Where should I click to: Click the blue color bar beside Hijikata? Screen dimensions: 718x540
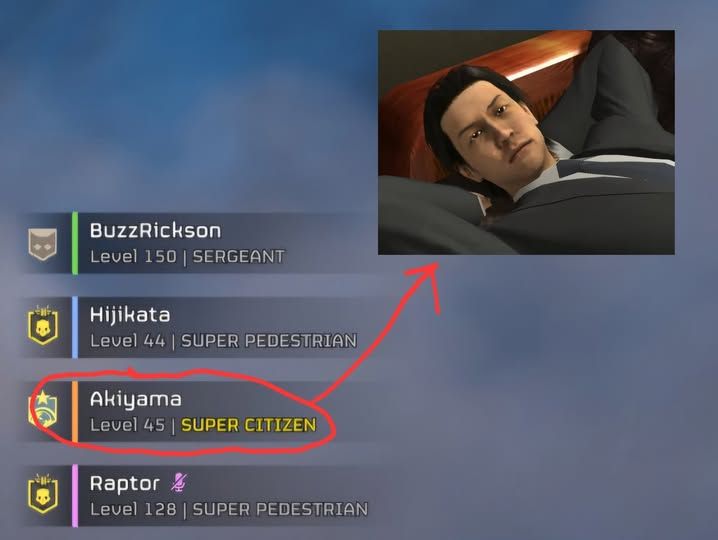tap(75, 327)
